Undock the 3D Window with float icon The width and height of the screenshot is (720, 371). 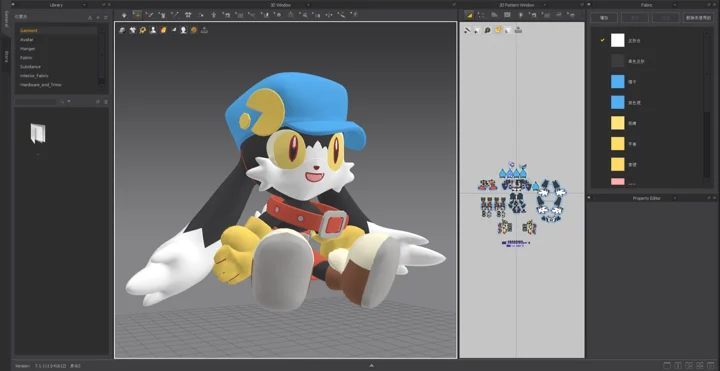click(454, 5)
